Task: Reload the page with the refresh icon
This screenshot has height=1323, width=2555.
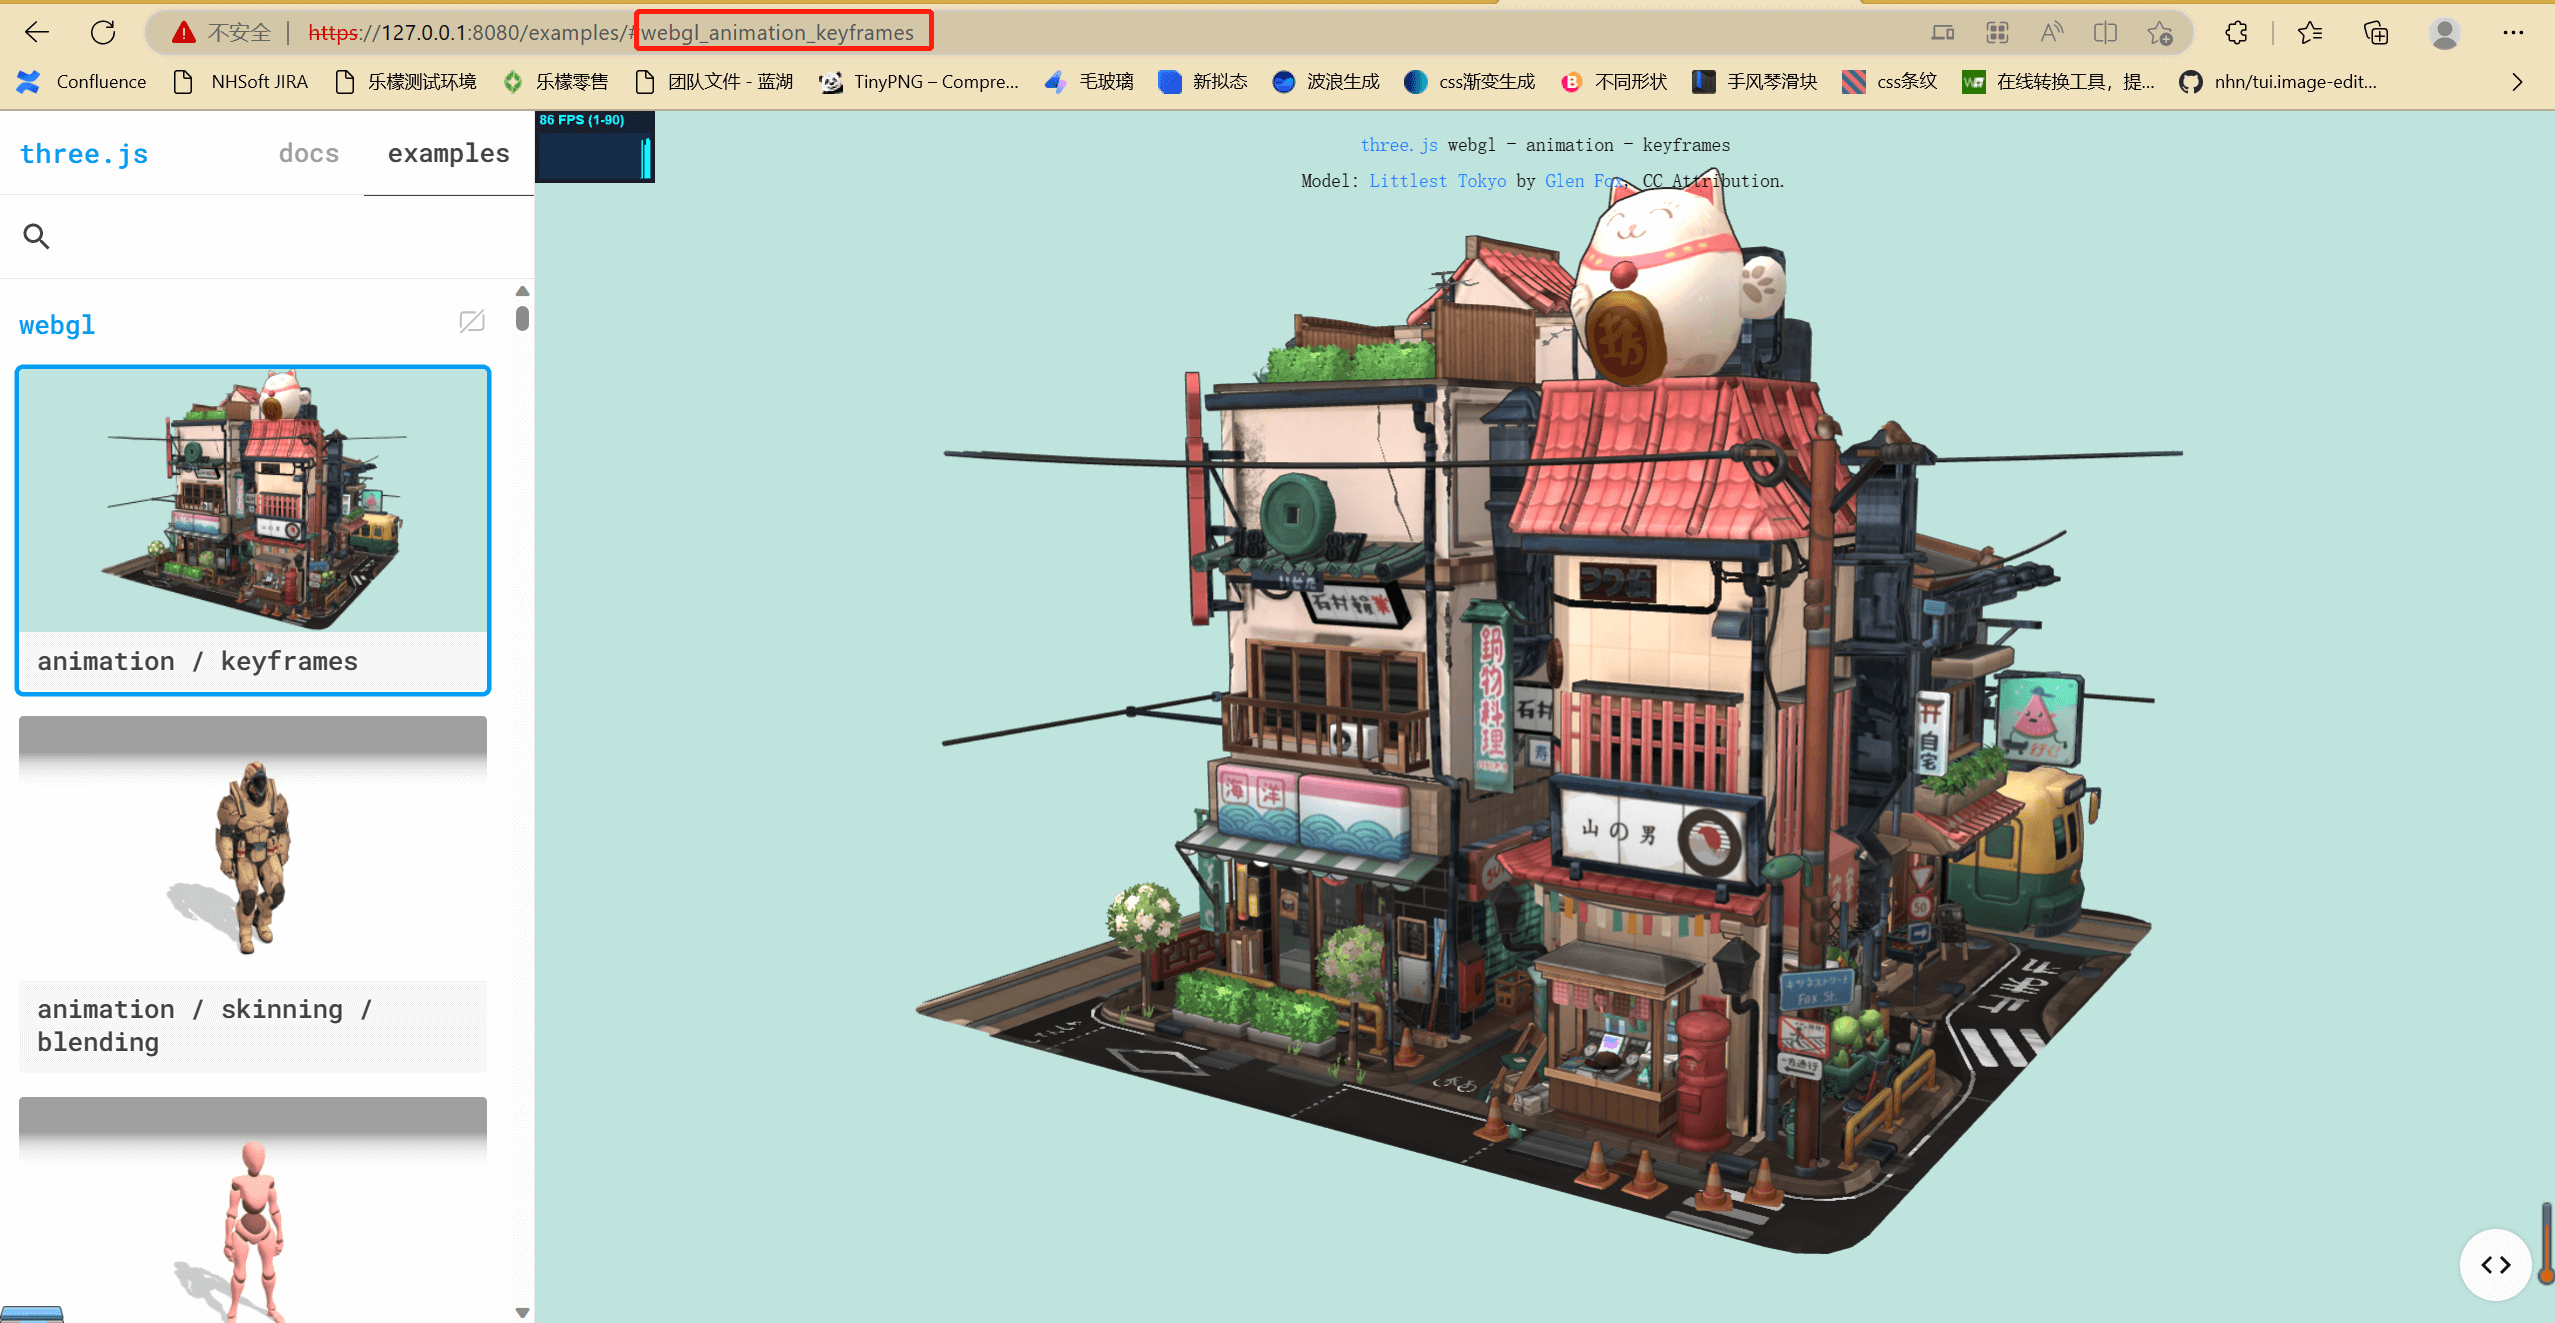Action: [x=103, y=32]
